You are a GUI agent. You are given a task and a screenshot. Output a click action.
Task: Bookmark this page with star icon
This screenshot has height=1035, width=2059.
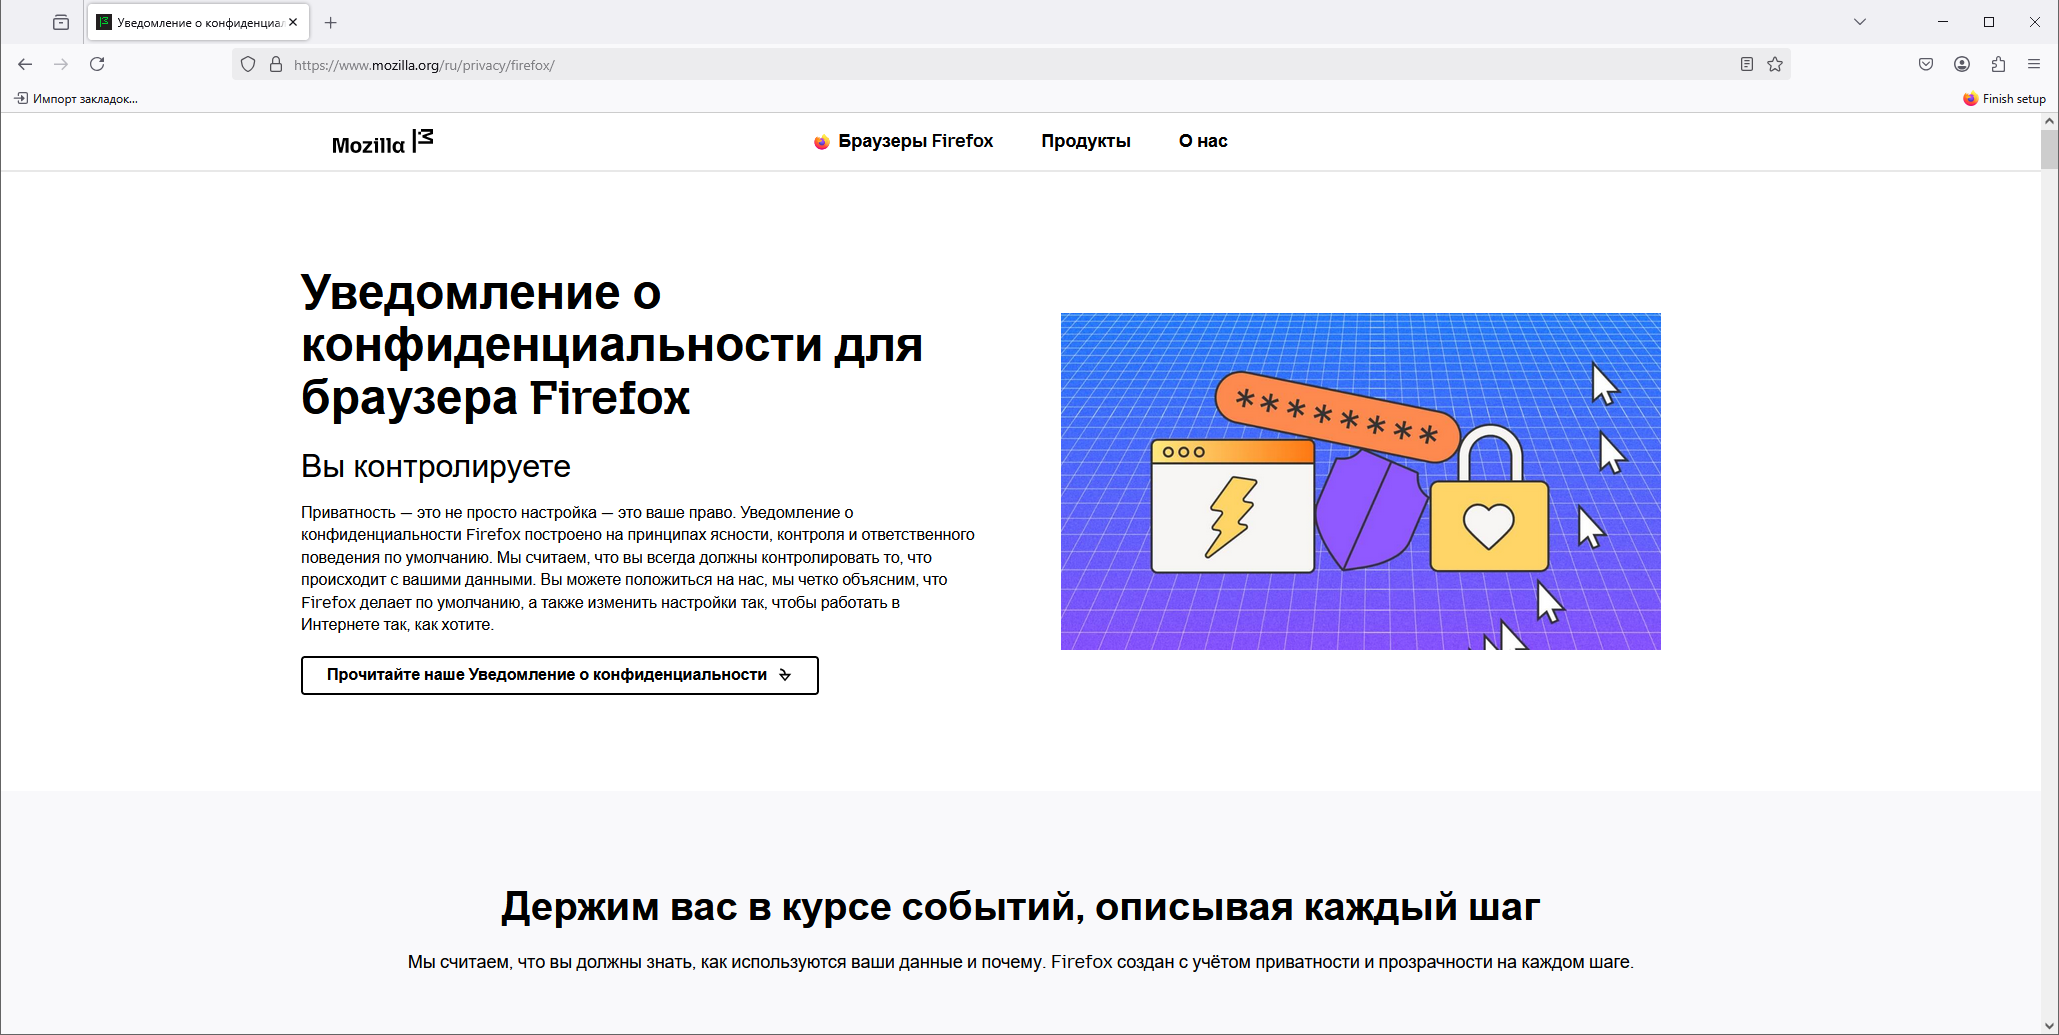(x=1775, y=65)
